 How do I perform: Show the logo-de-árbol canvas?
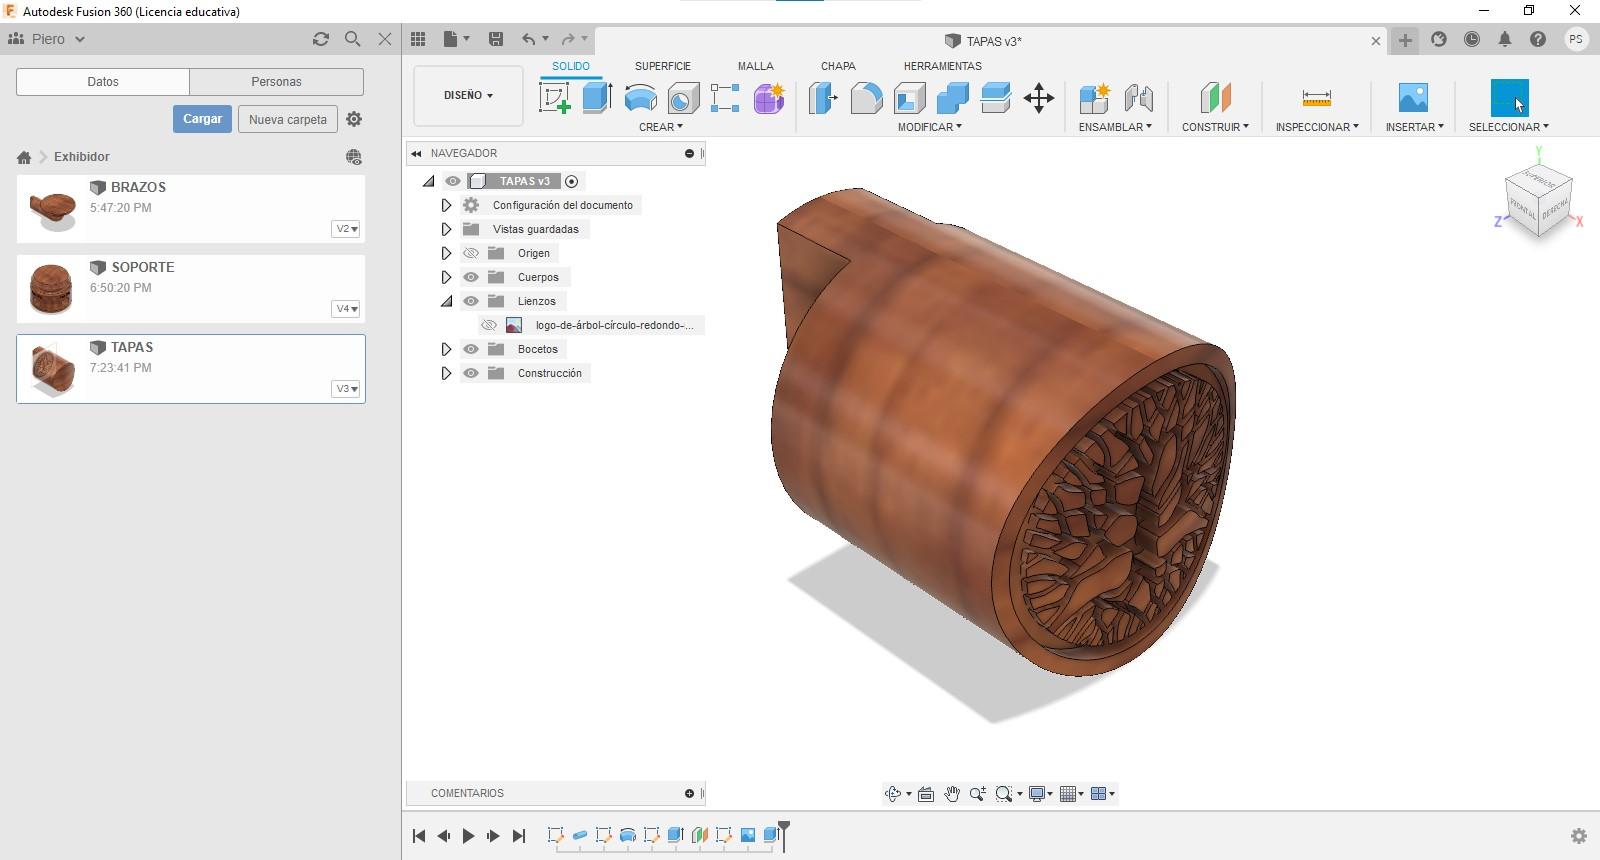click(489, 325)
